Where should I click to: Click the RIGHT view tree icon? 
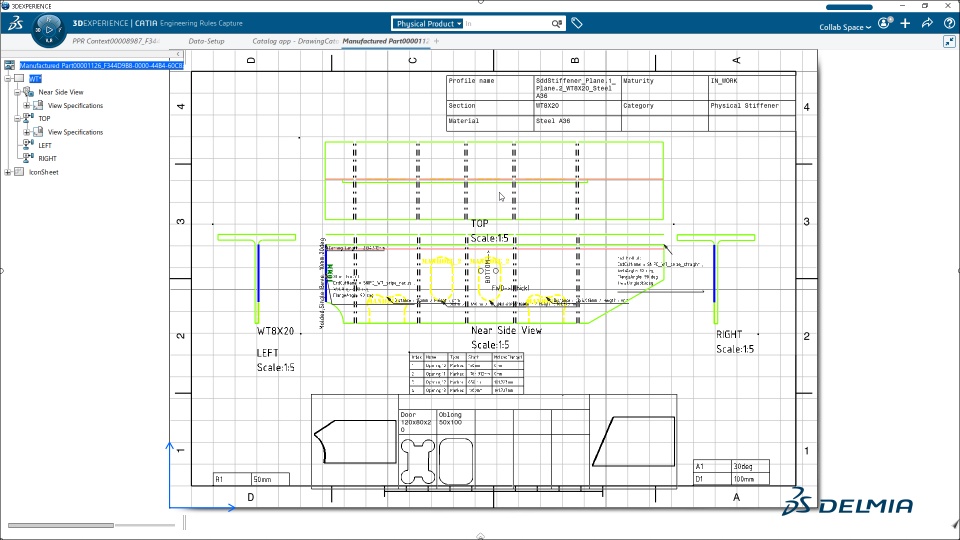click(28, 158)
